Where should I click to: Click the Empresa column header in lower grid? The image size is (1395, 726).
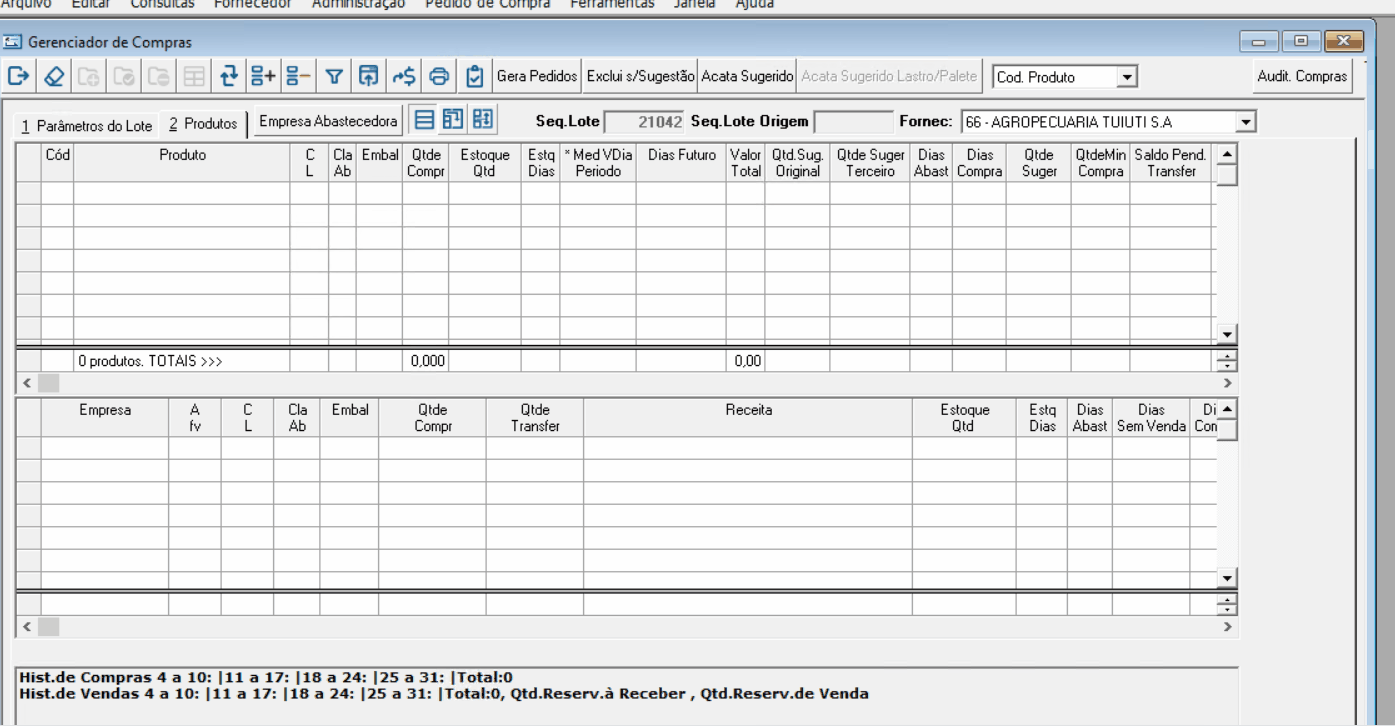[x=105, y=417]
